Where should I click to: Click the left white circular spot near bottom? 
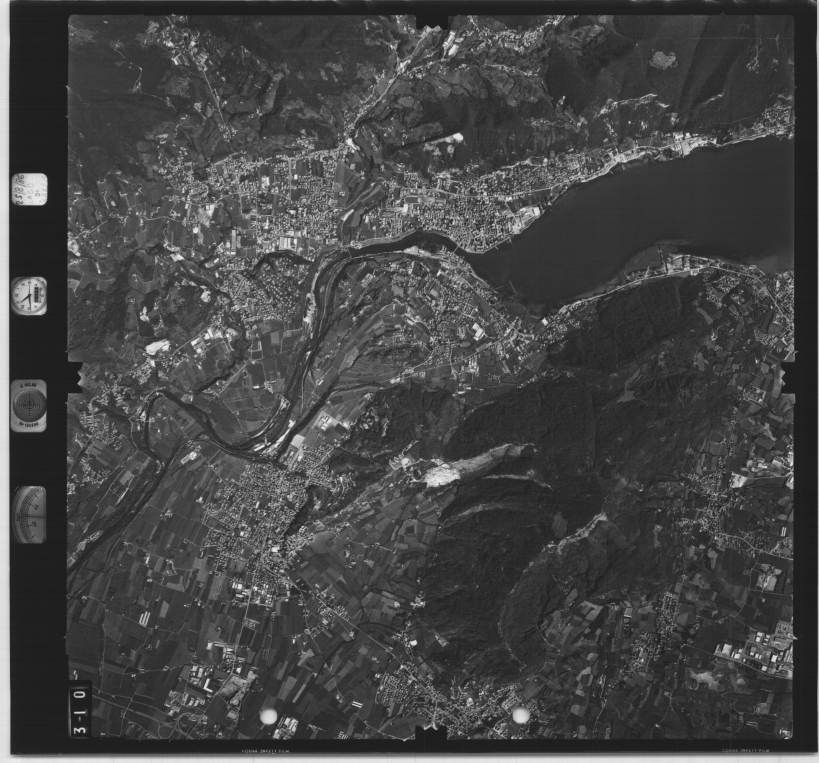(x=268, y=716)
